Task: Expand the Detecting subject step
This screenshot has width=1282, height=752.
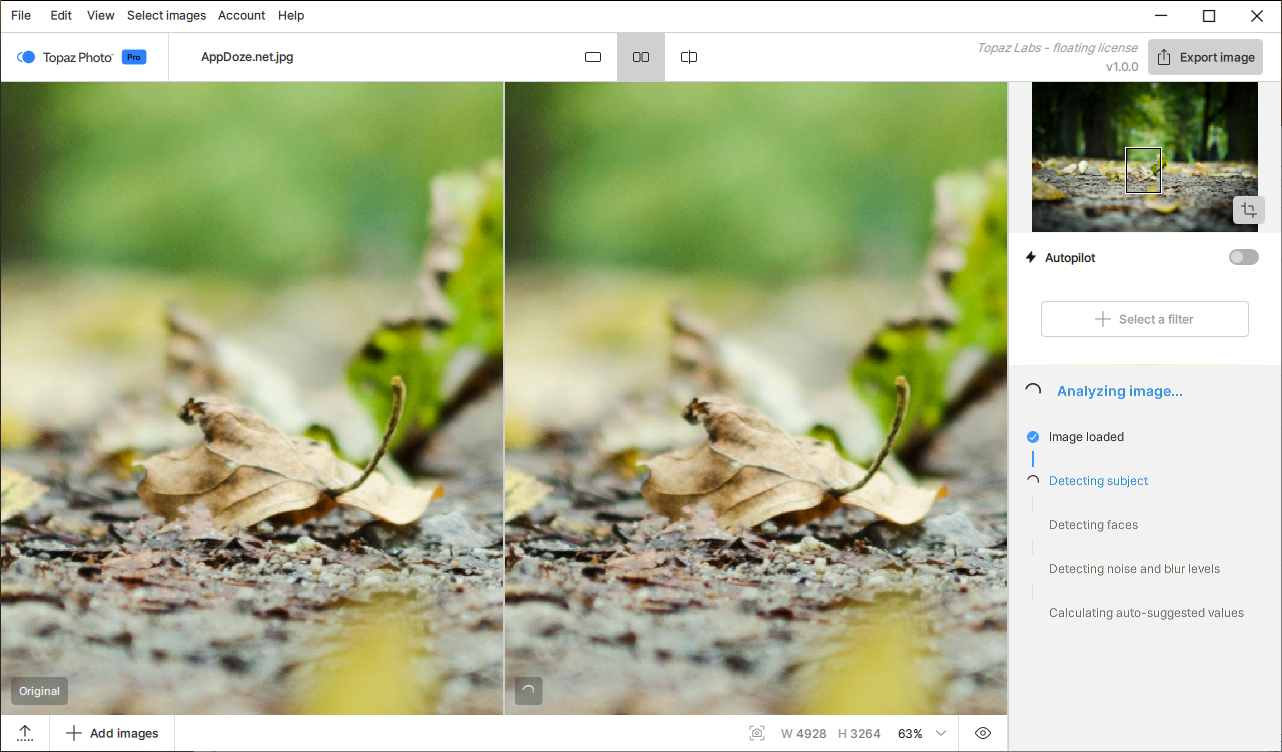Action: (1097, 481)
